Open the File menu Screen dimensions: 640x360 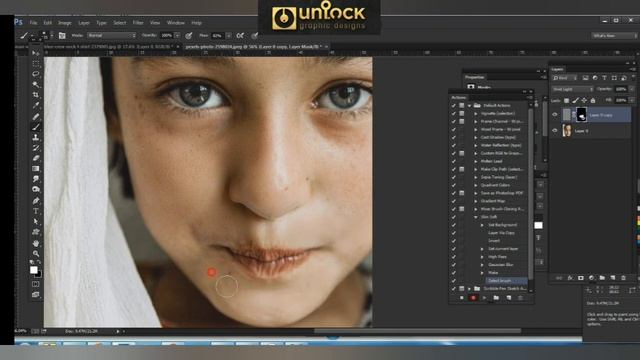click(x=33, y=23)
